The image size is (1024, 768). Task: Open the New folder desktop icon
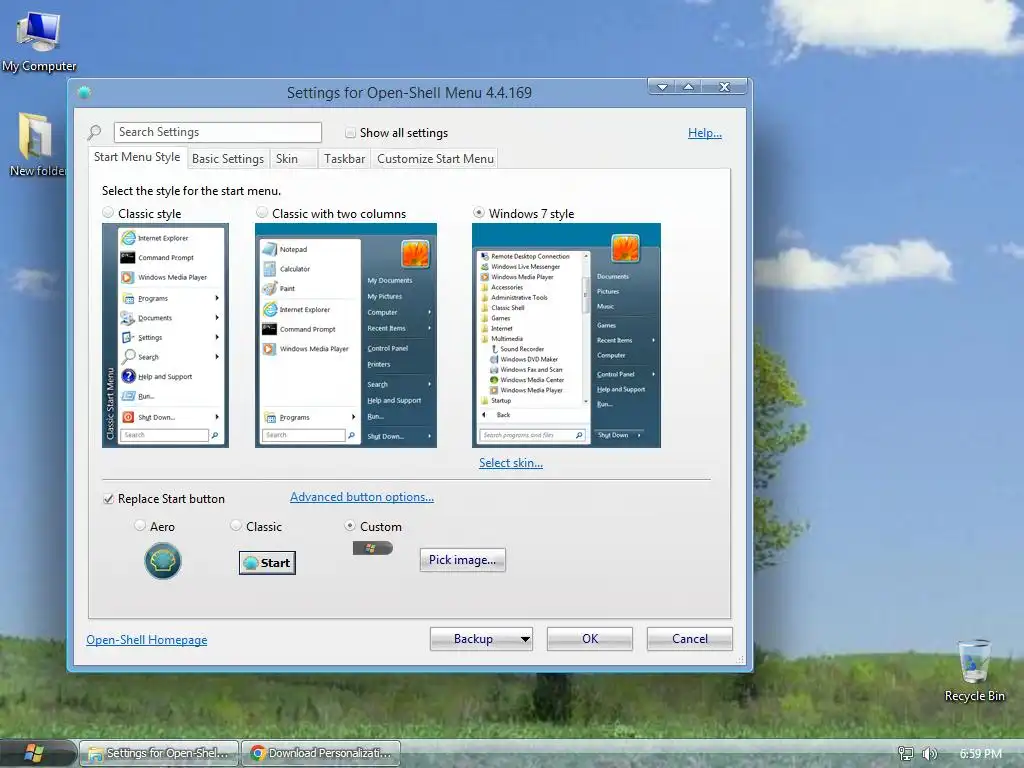point(37,145)
